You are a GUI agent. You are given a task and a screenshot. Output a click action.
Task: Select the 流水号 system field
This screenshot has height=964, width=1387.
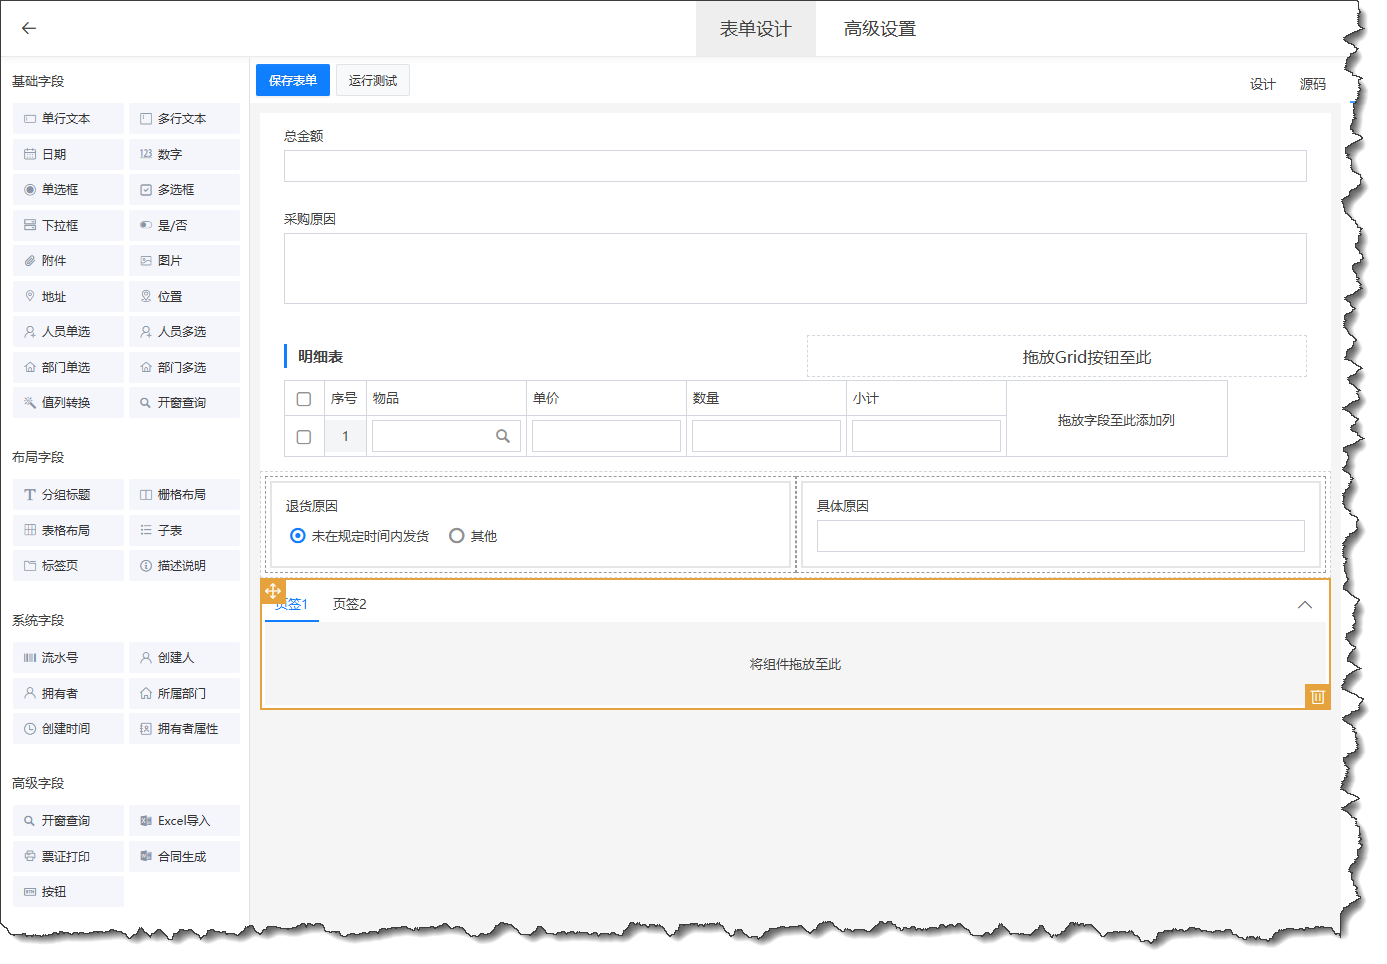[68, 658]
